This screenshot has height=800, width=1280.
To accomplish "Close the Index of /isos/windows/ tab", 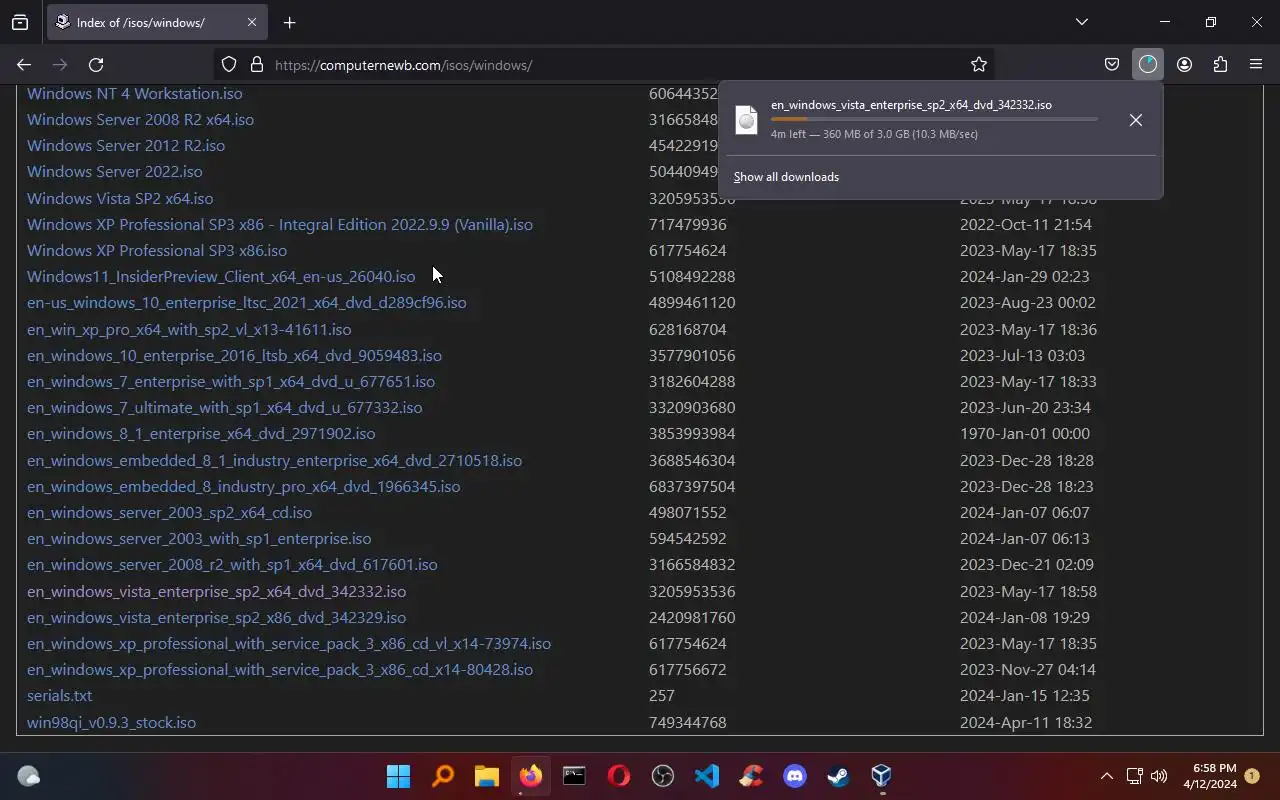I will 252,22.
